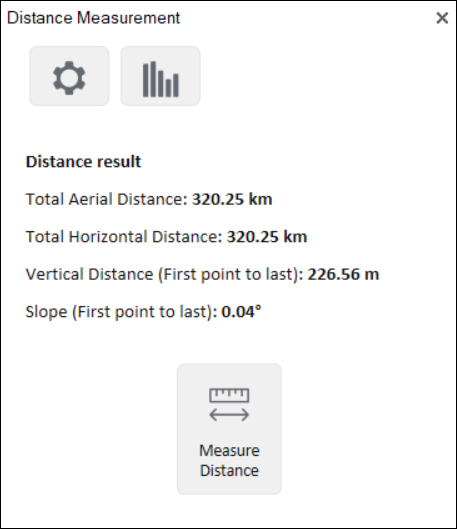Start a new Measure Distance operation
This screenshot has height=529, width=457.
(229, 429)
